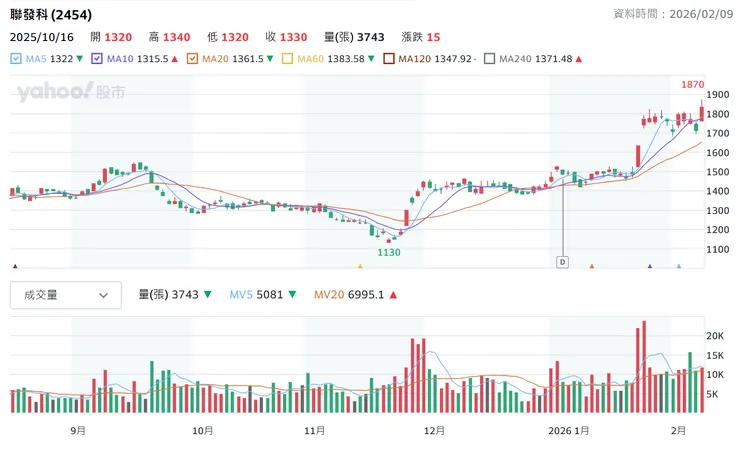The image size is (740, 449).
Task: Click the yellow triangle event marker
Action: pos(360,266)
